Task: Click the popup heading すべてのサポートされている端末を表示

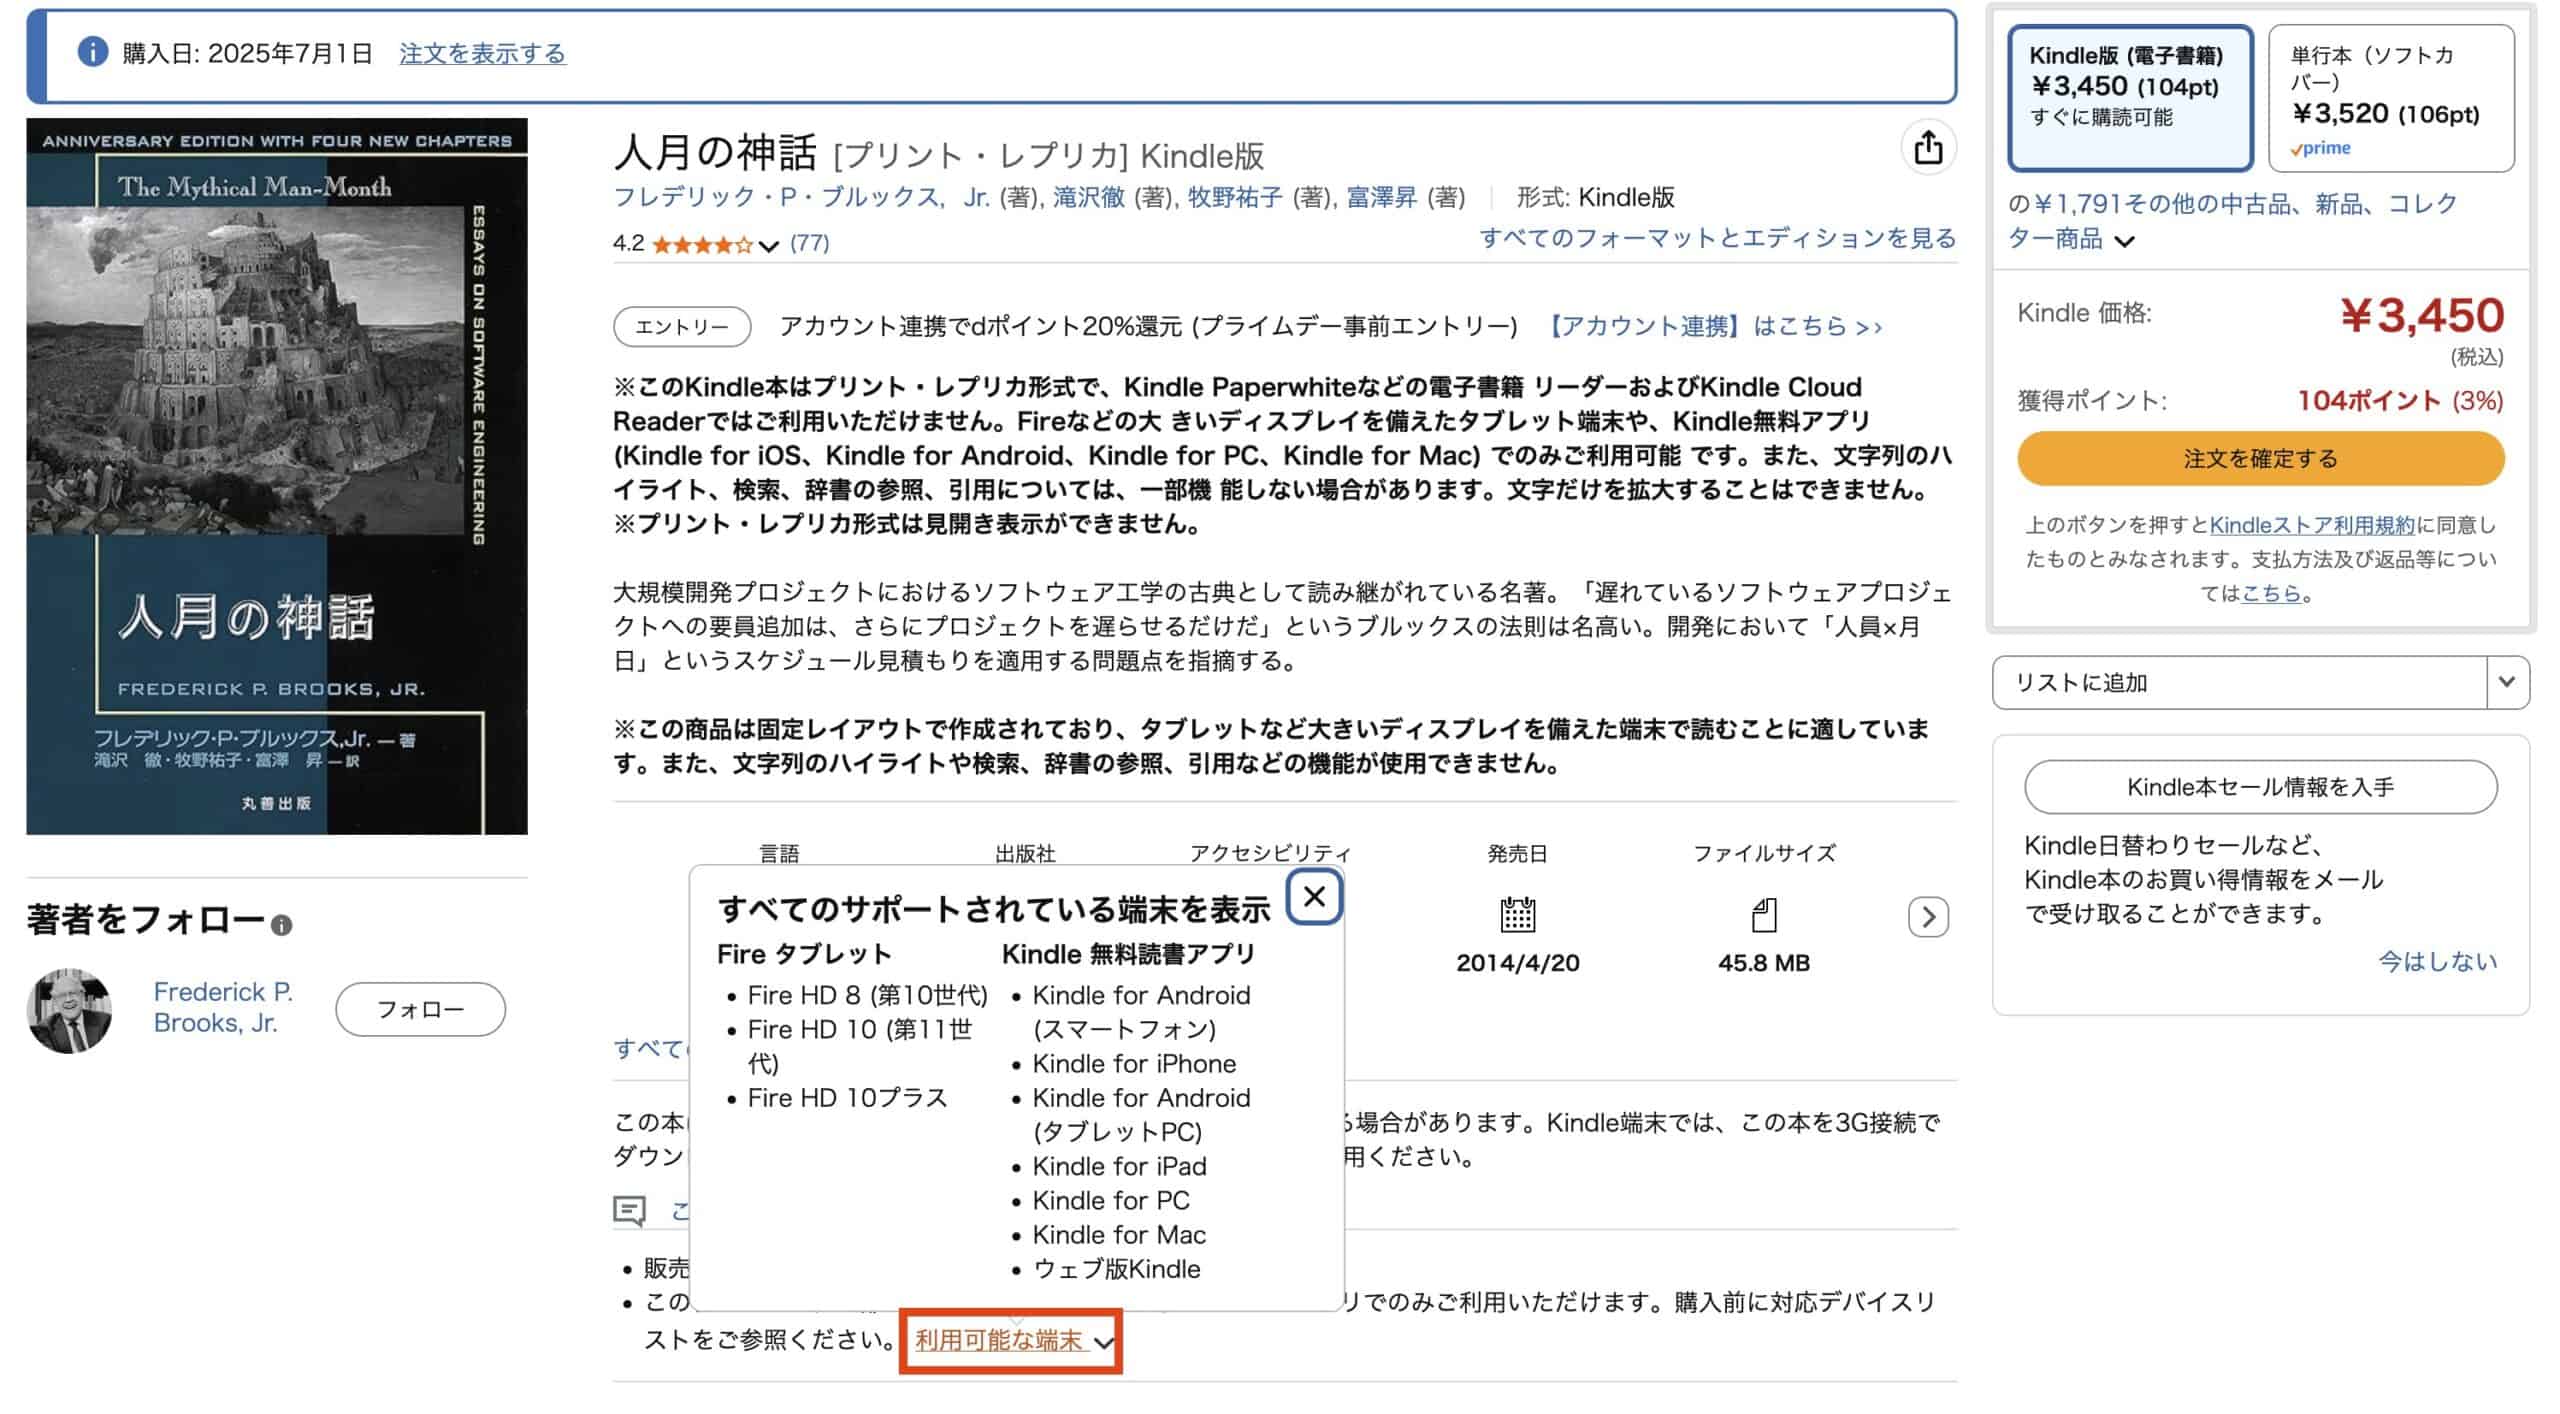Action: tap(994, 909)
